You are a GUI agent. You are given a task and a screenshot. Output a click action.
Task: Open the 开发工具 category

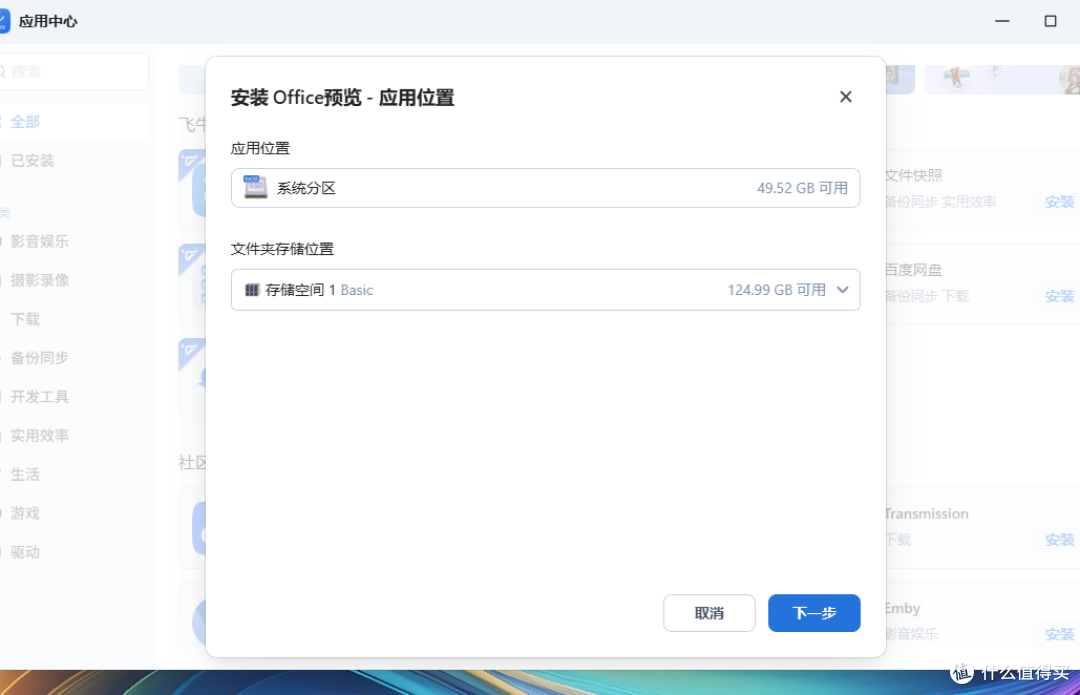point(40,397)
